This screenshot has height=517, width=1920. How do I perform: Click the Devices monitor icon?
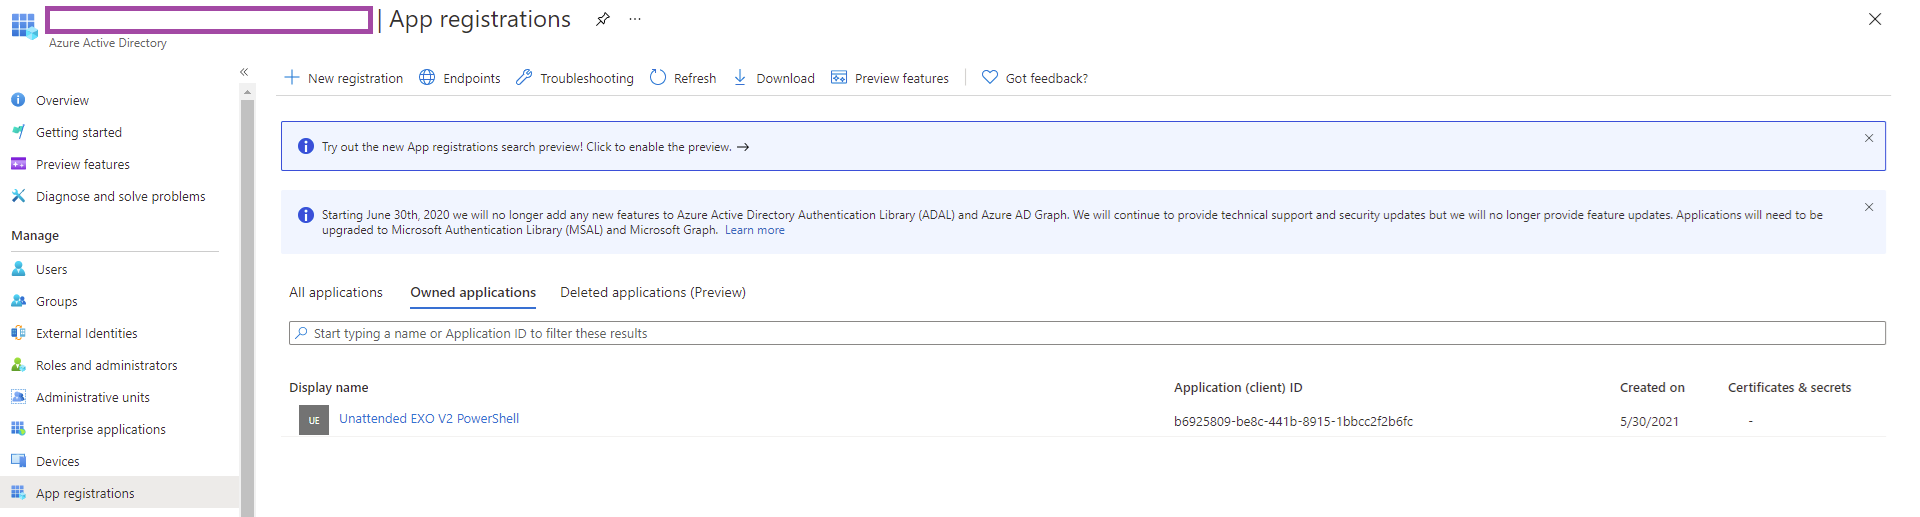pos(18,461)
